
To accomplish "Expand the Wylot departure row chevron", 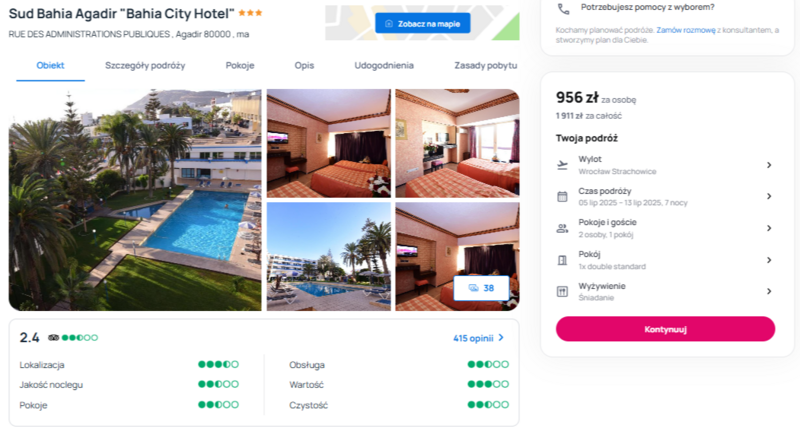I will [x=769, y=165].
